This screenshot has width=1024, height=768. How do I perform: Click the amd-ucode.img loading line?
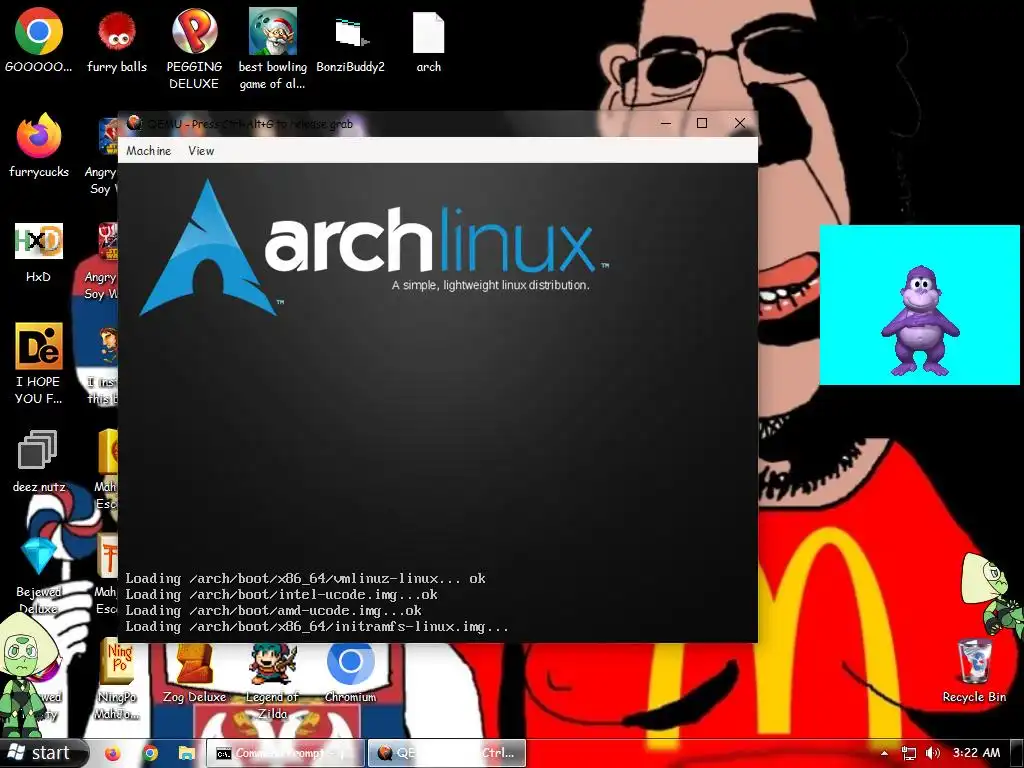click(274, 611)
